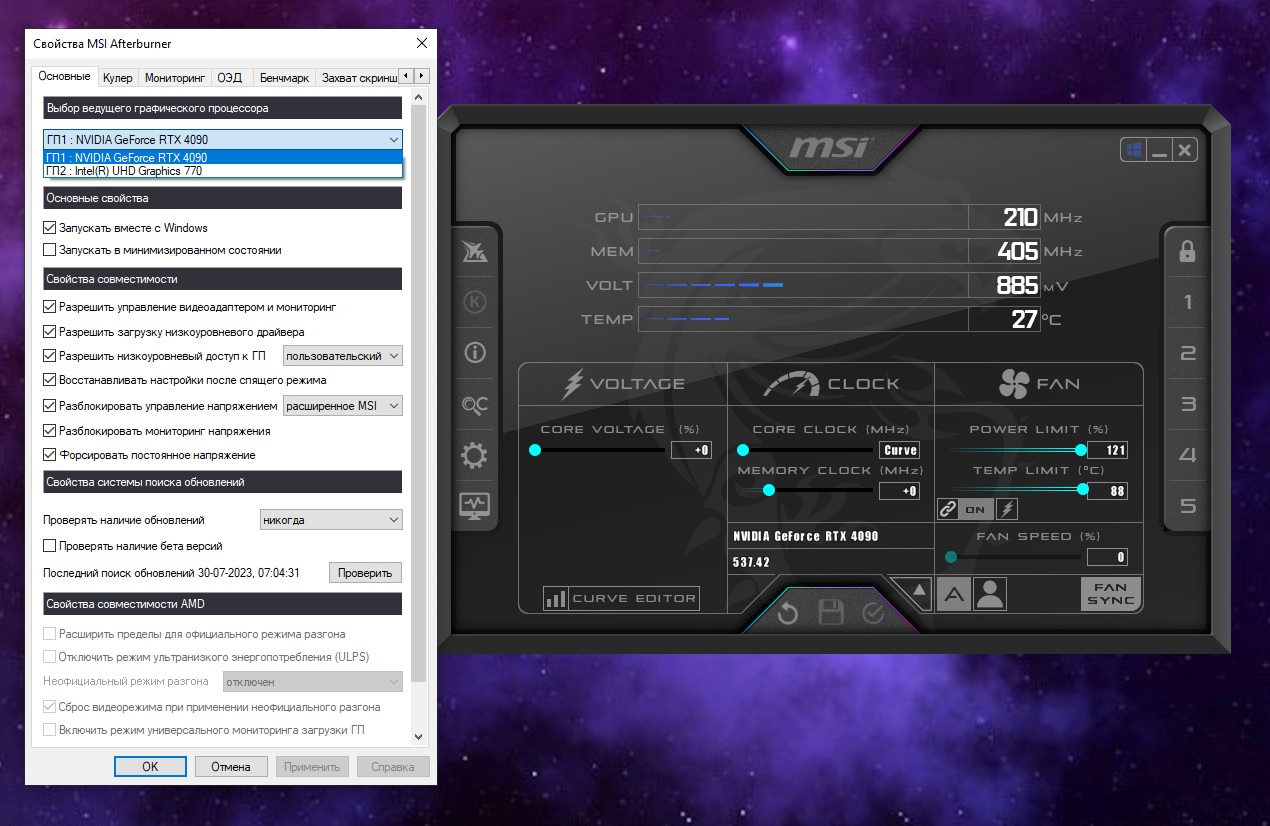Switch to the 'ОЭД' tab
1270x826 pixels.
click(x=230, y=77)
